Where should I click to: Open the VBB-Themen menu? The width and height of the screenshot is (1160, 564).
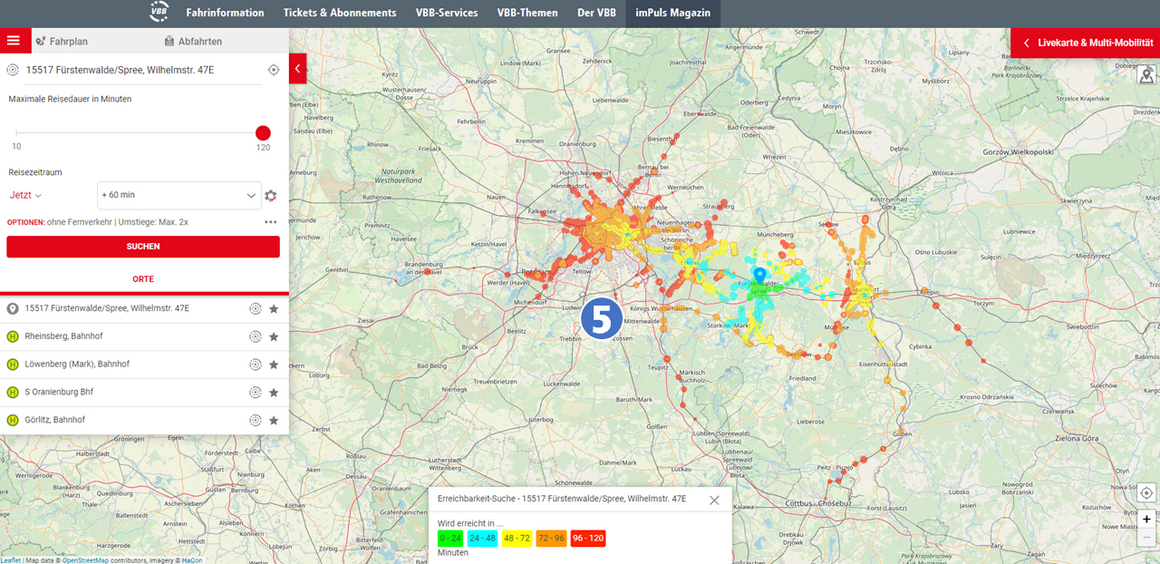(527, 13)
